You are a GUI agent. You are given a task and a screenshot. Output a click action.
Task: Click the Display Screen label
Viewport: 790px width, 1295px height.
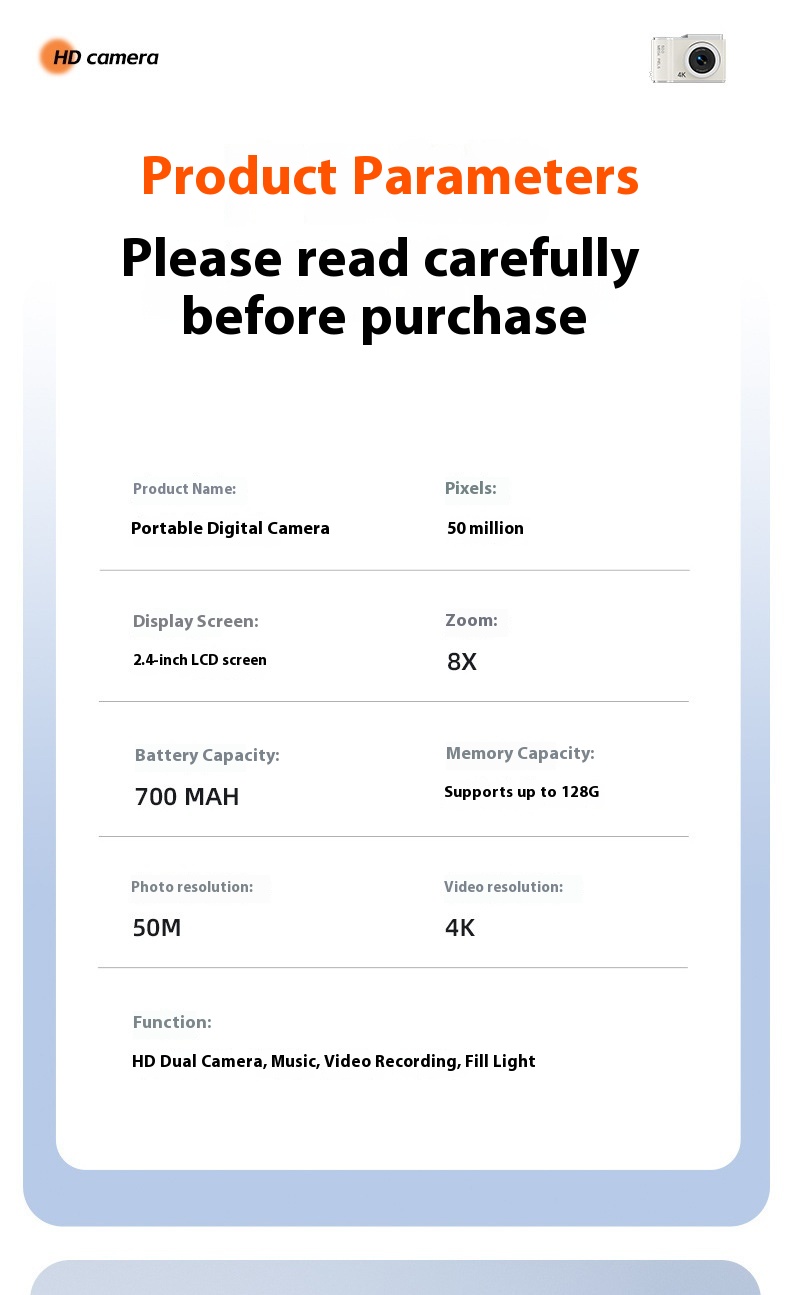coord(195,621)
